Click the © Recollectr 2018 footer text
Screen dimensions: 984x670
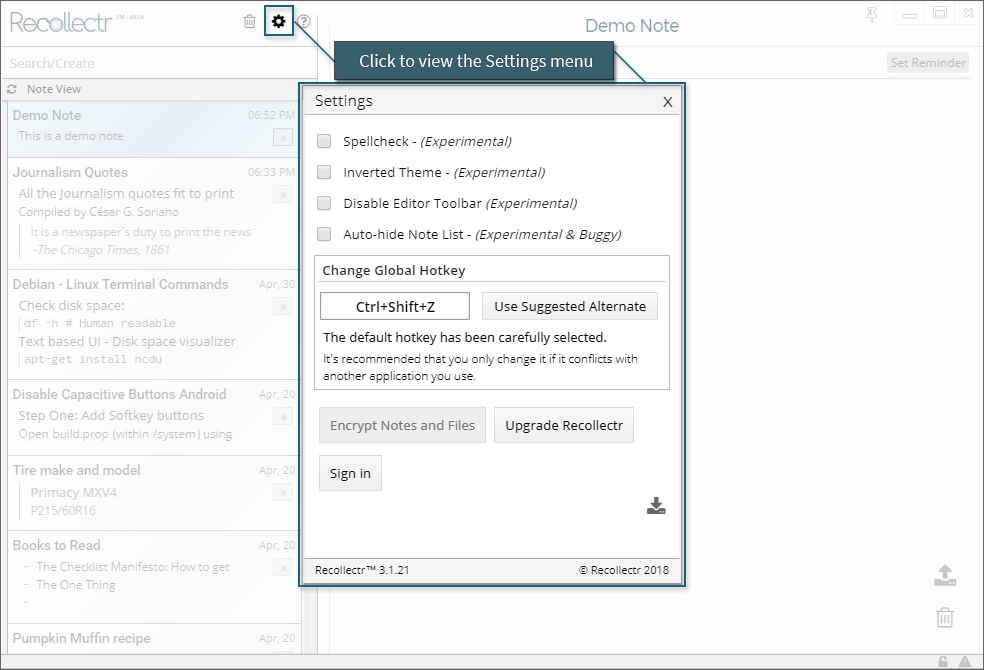624,570
